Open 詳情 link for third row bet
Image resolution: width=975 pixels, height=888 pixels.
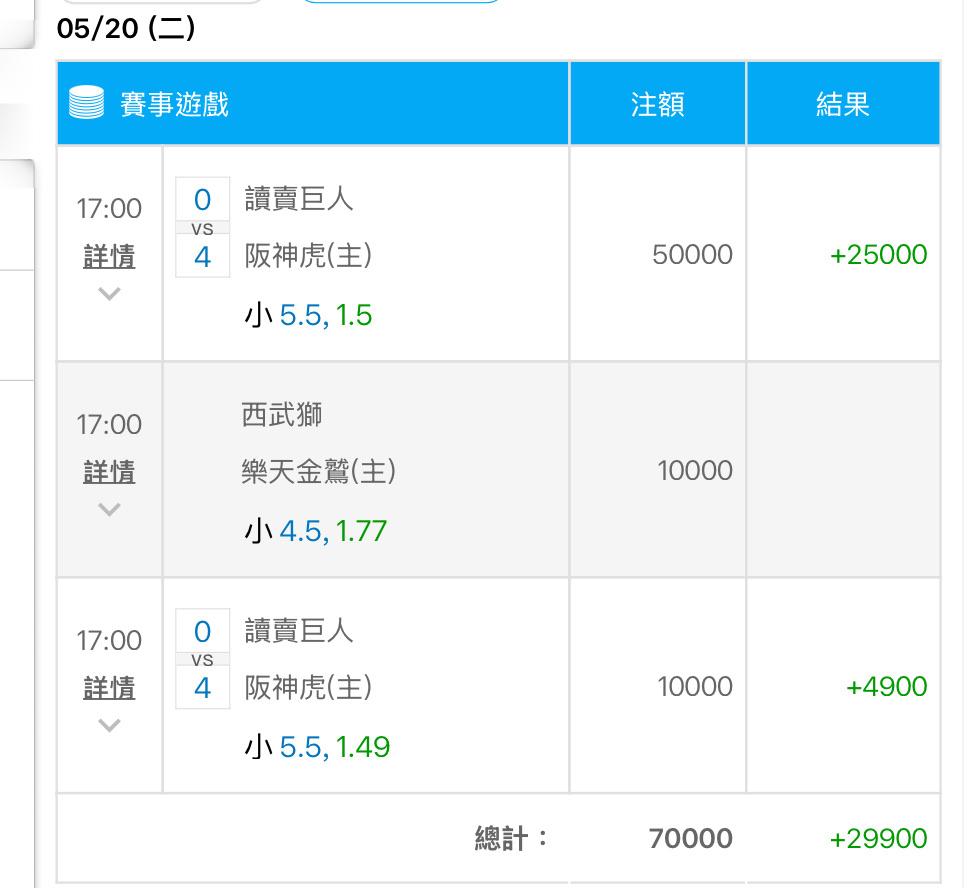pyautogui.click(x=109, y=688)
